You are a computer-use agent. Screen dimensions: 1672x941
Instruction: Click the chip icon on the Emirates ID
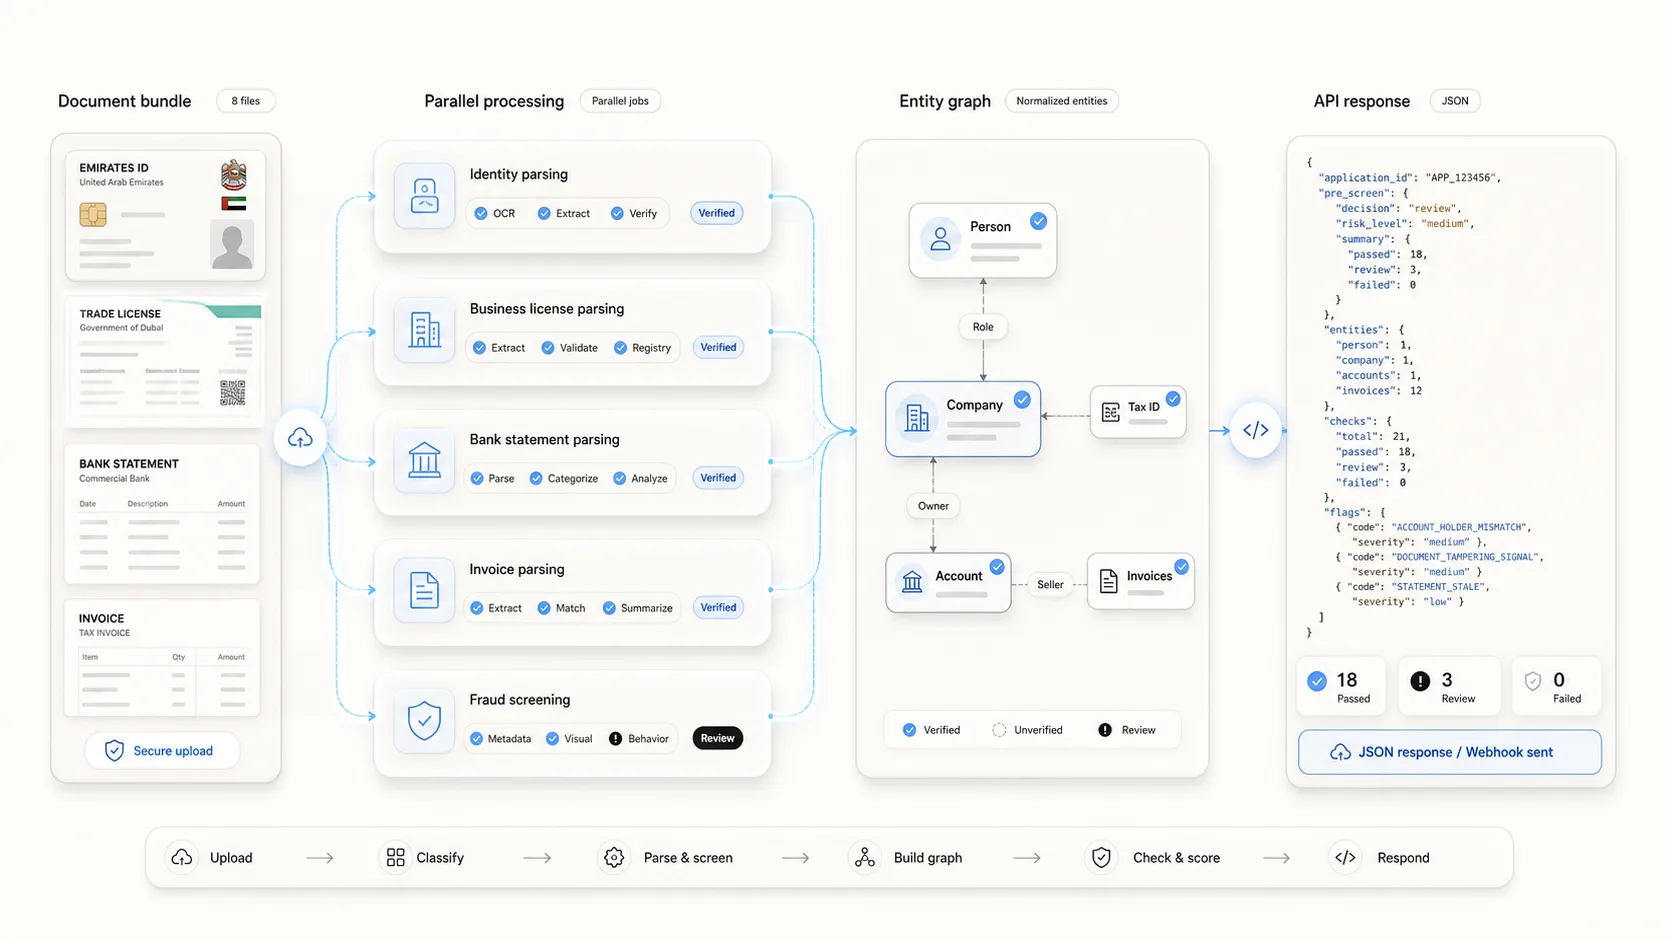(x=93, y=214)
